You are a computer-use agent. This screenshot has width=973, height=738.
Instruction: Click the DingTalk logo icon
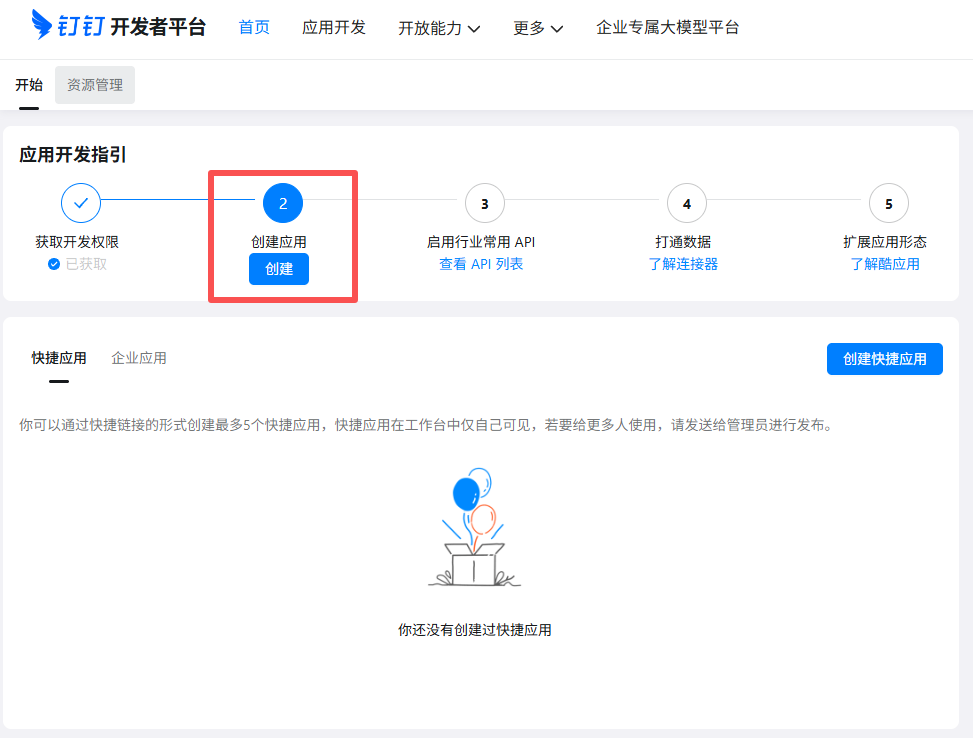click(x=43, y=26)
